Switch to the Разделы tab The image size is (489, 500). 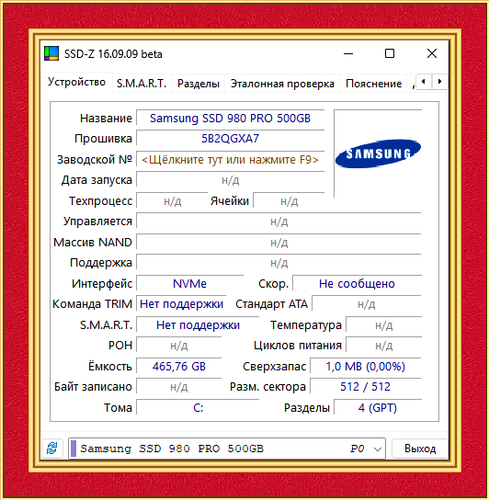198,83
